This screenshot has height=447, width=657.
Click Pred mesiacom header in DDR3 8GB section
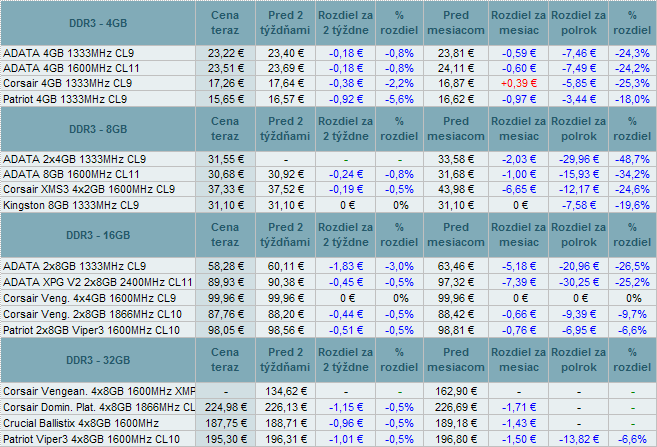[456, 129]
